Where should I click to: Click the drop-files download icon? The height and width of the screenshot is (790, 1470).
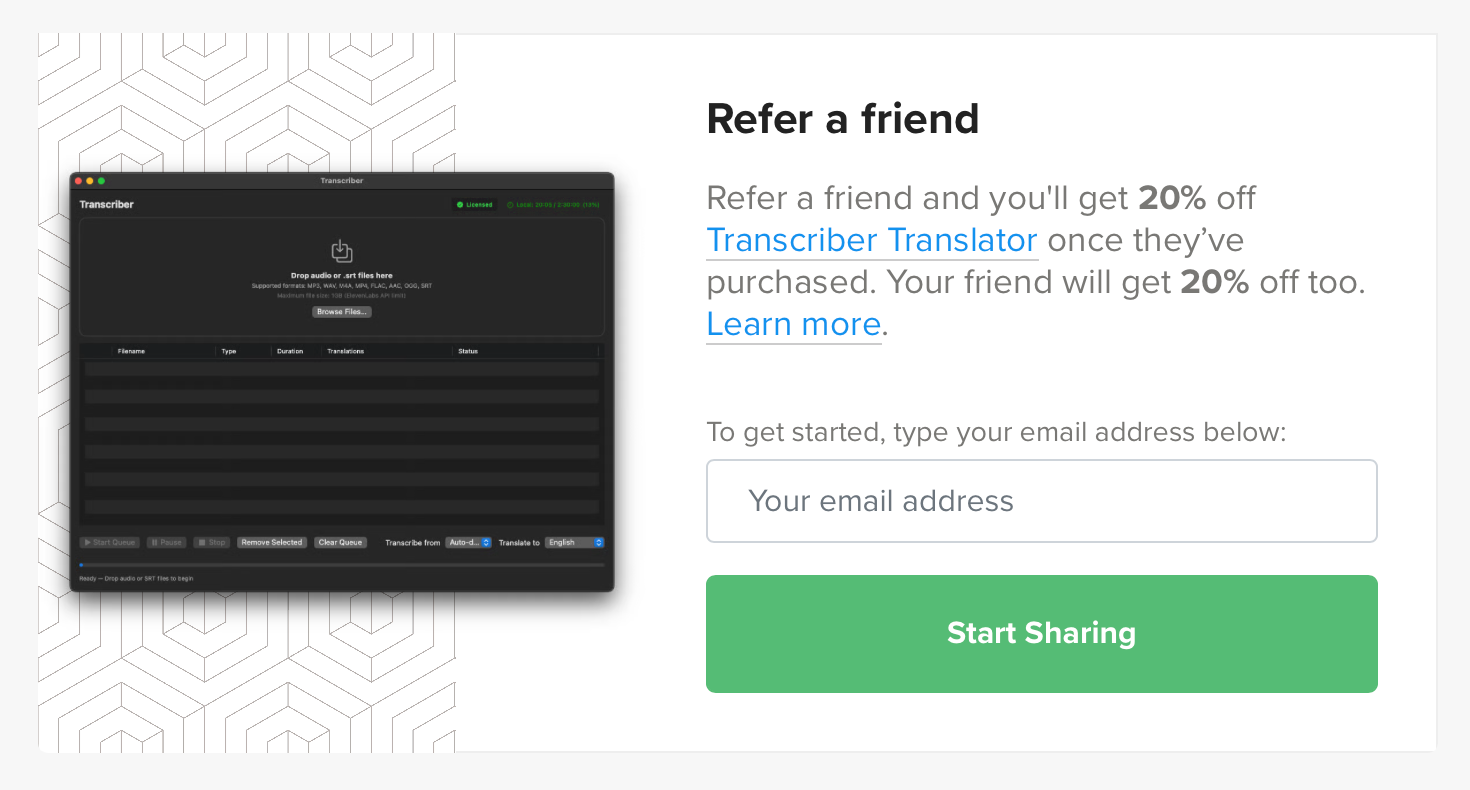tap(342, 251)
